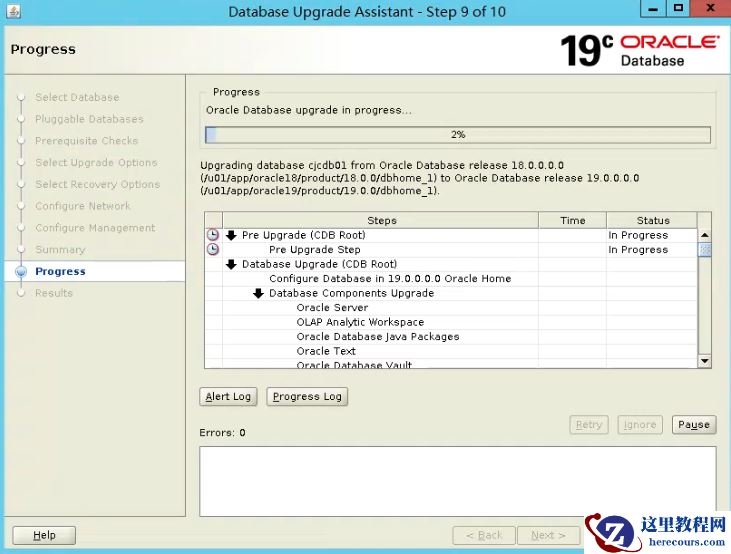Select the Select Database step

coord(77,97)
